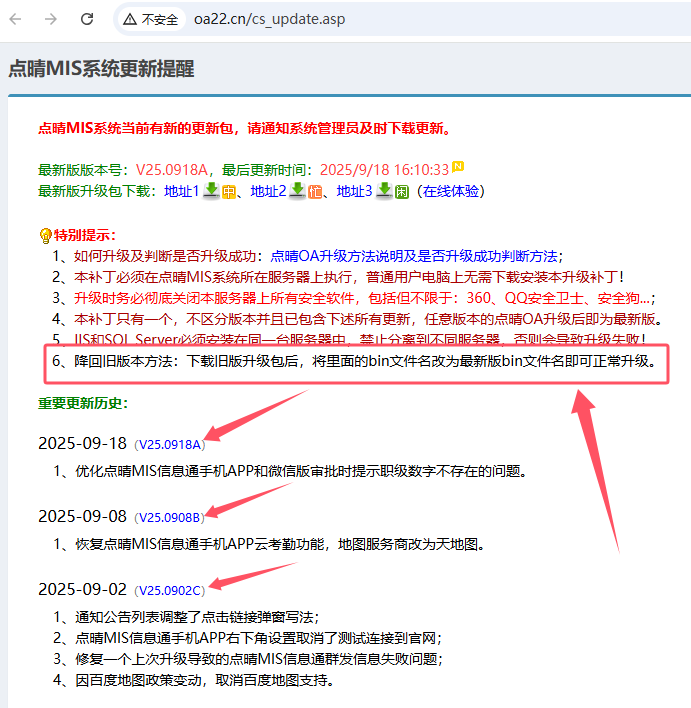This screenshot has height=708, width=691.
Task: Click green square icon after 地址3
Action: tap(401, 192)
